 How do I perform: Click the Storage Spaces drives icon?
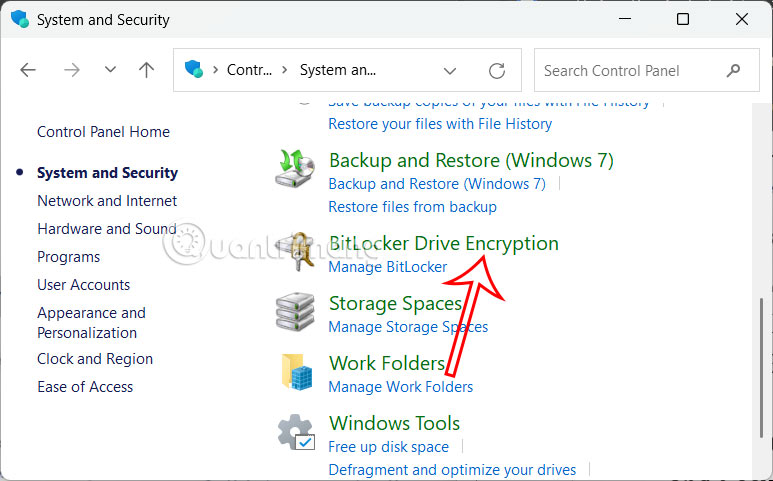pyautogui.click(x=295, y=312)
